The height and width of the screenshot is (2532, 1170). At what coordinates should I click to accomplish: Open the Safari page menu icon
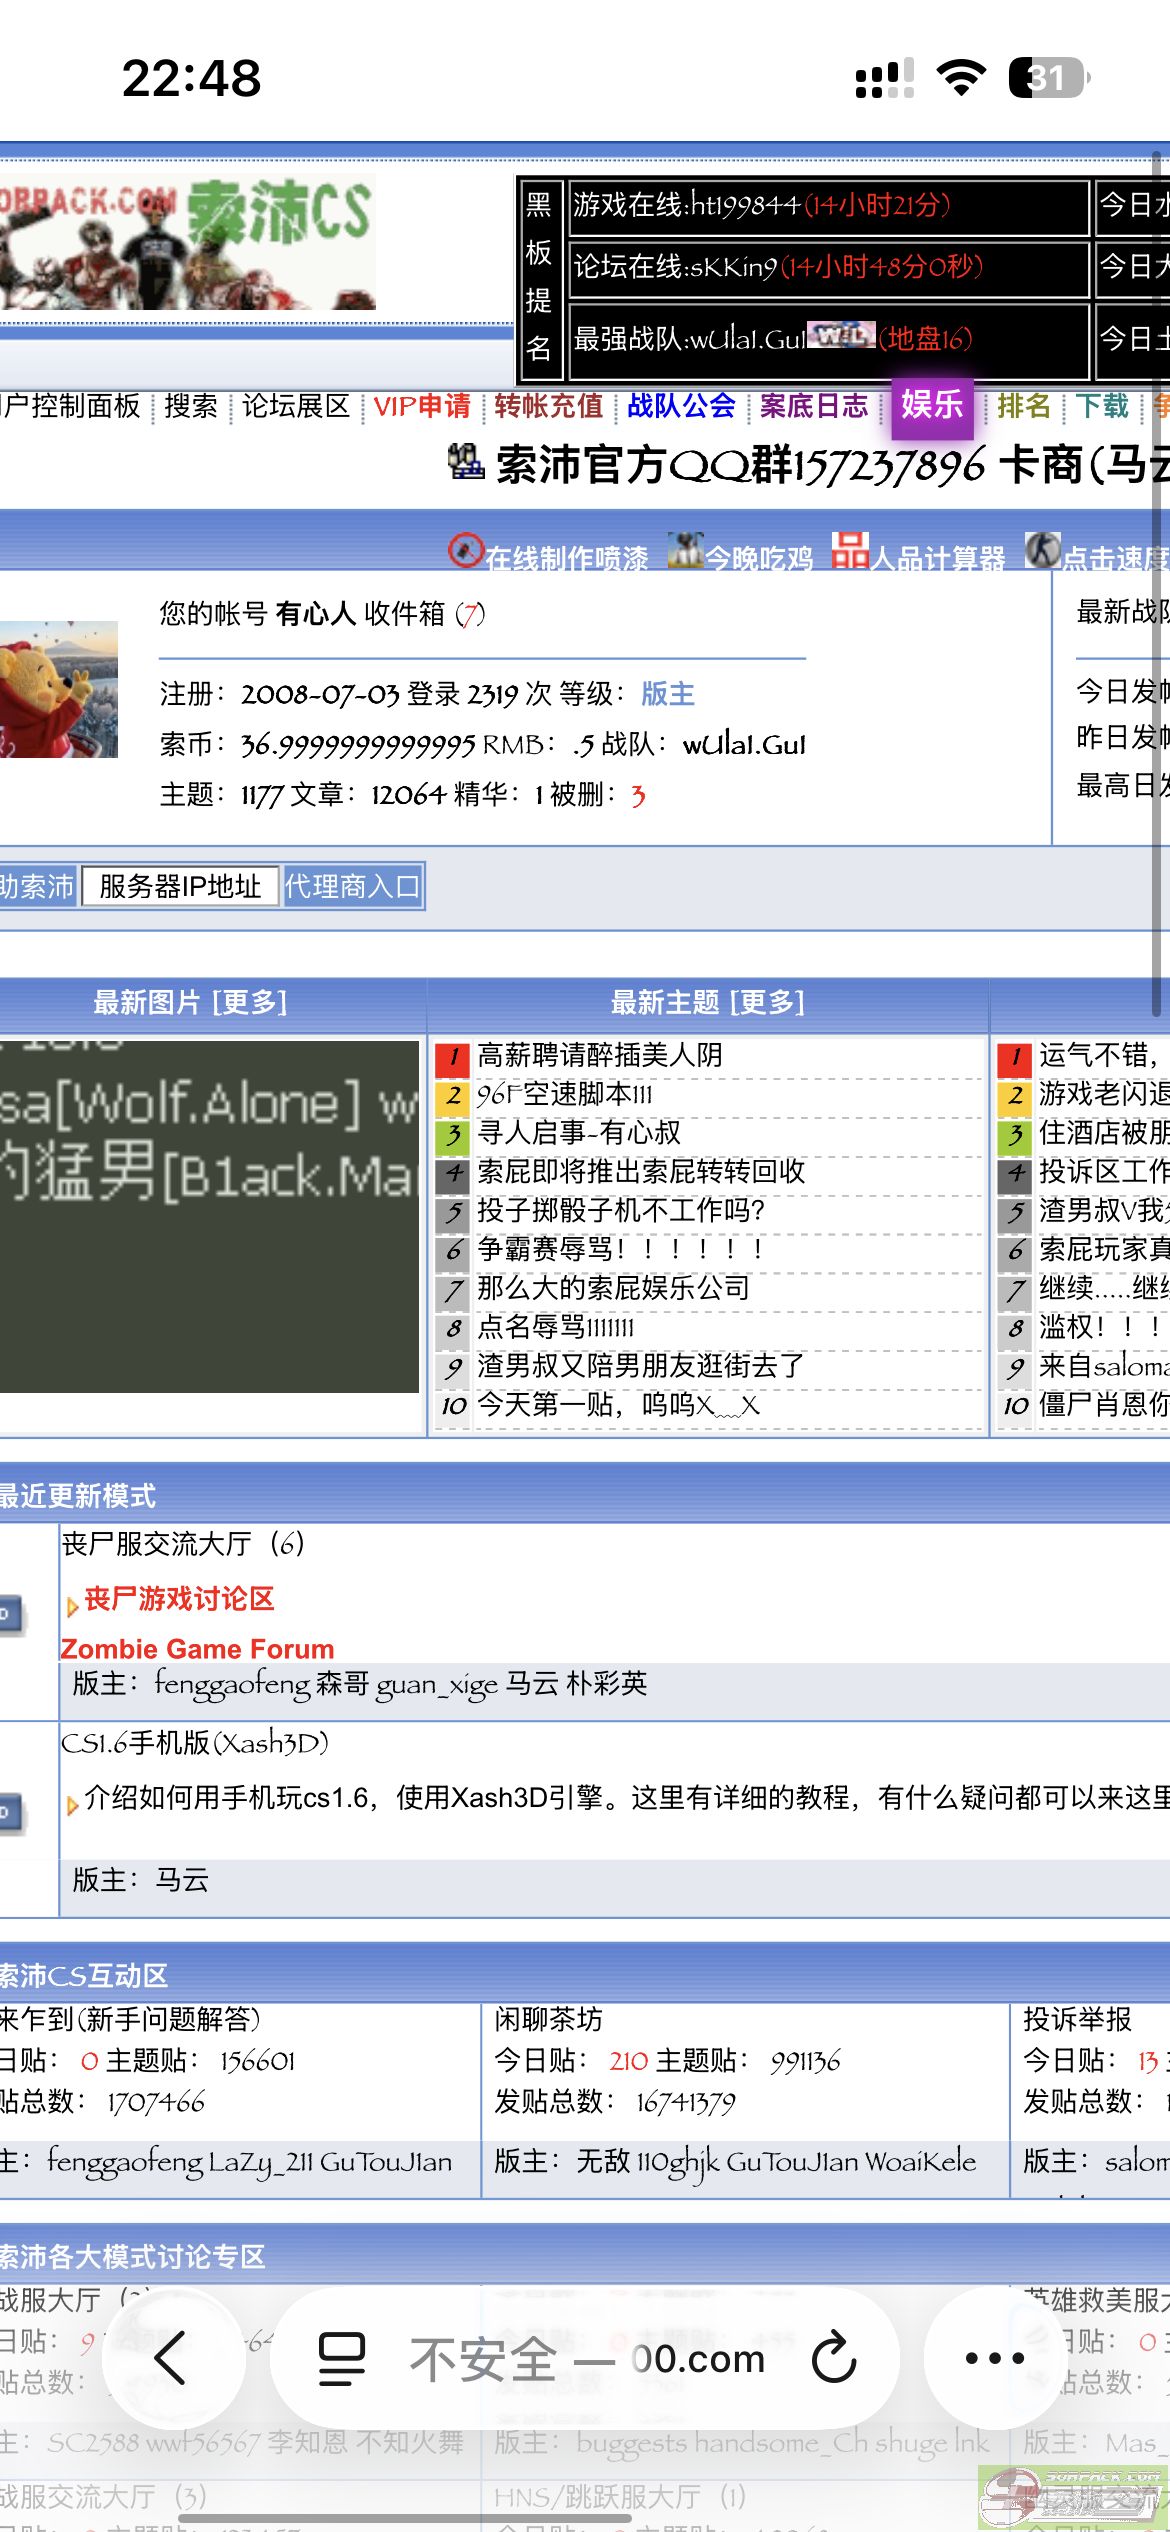pyautogui.click(x=341, y=2358)
